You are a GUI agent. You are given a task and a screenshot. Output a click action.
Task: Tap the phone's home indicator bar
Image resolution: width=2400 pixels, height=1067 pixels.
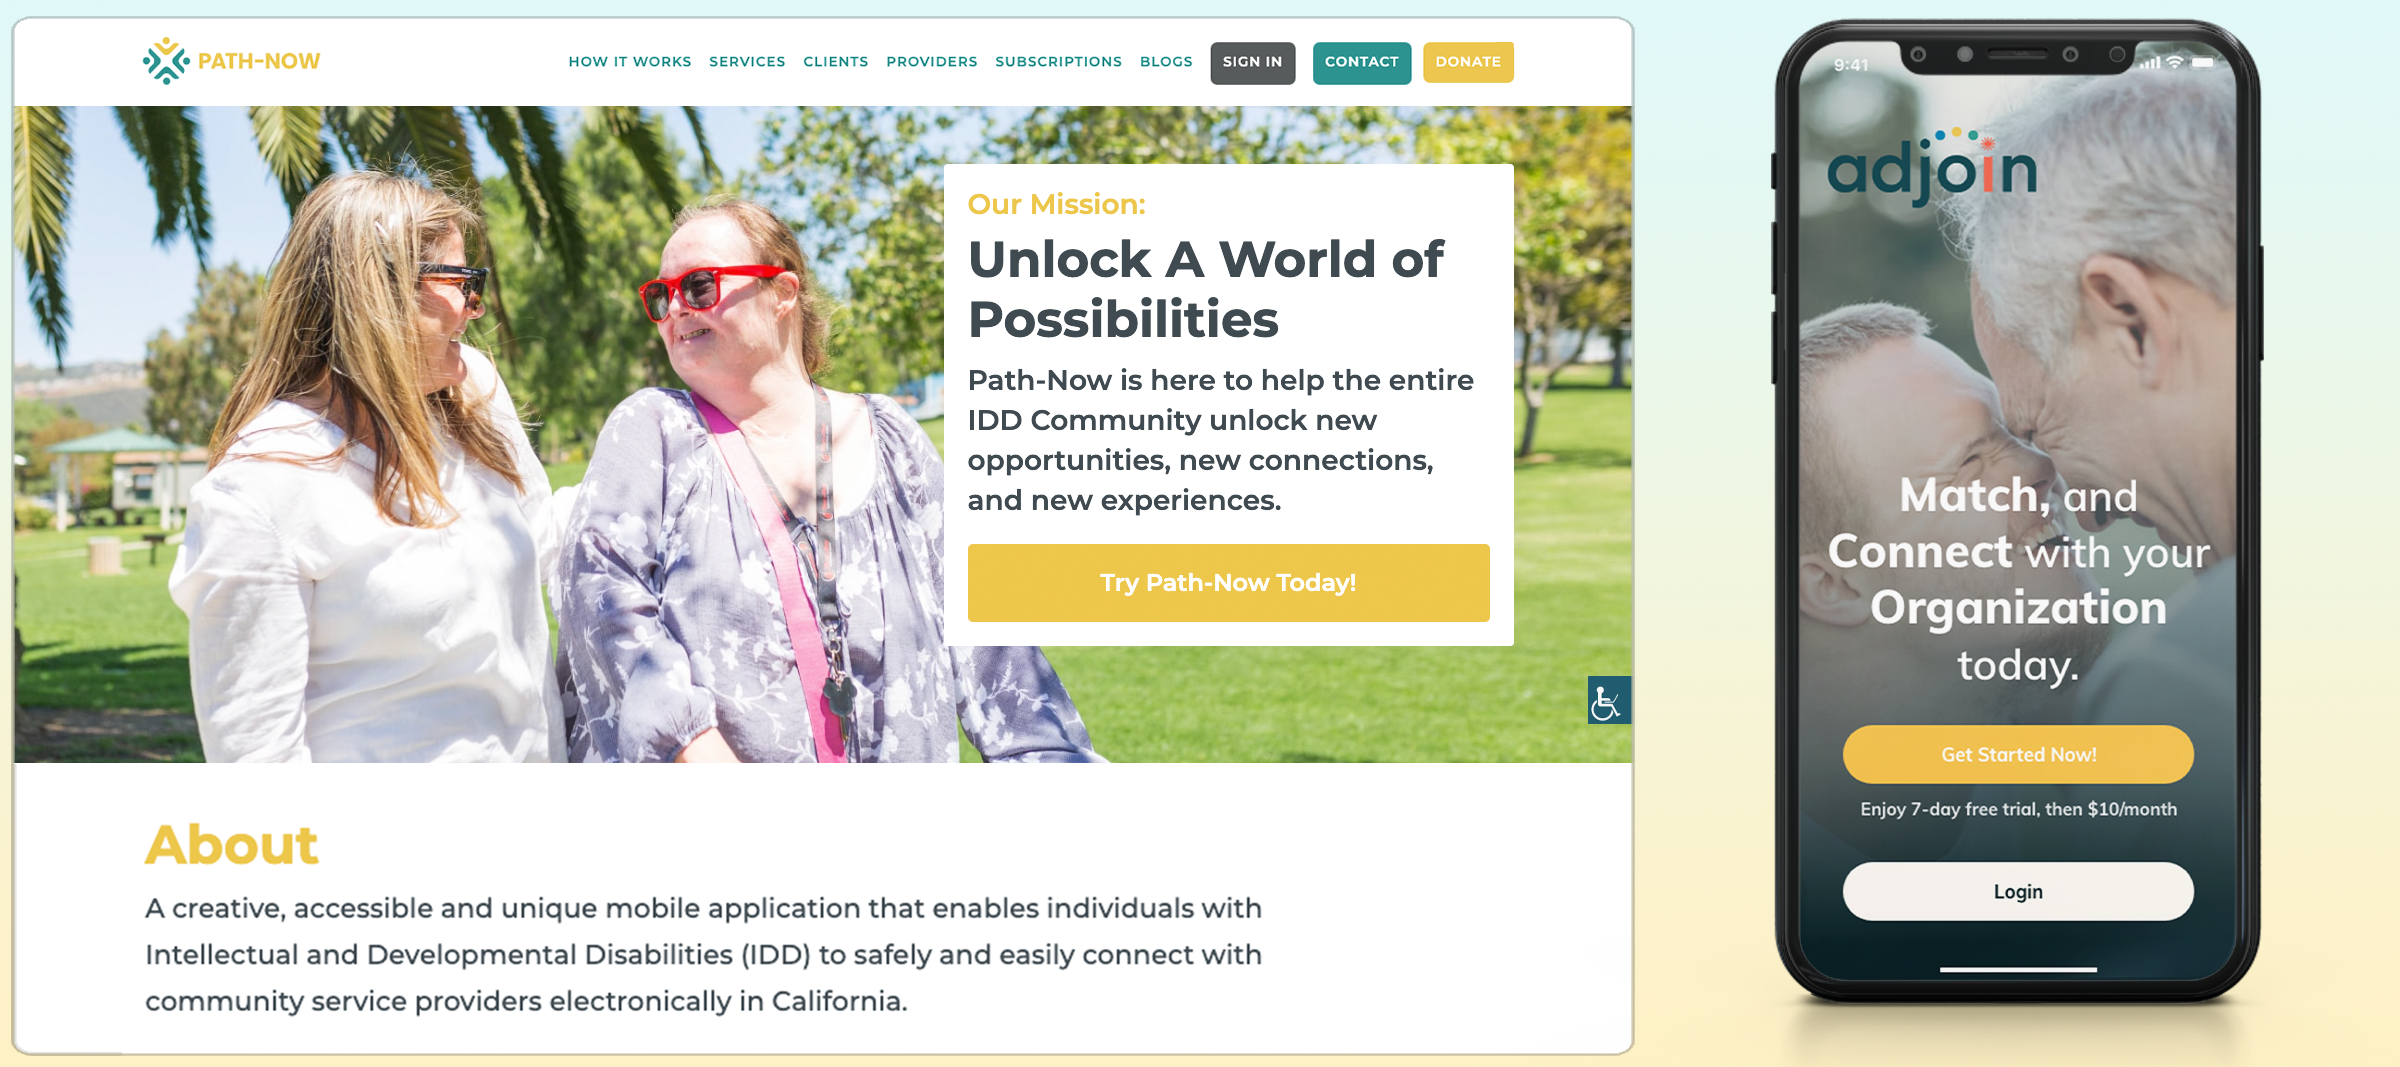pyautogui.click(x=2018, y=969)
